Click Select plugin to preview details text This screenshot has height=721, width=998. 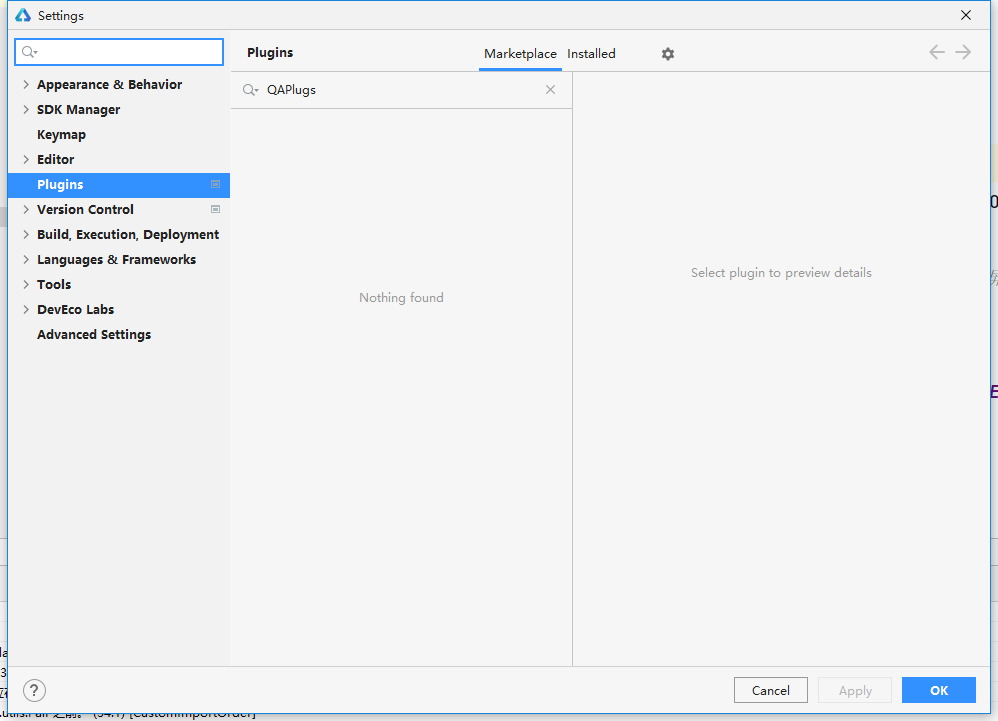tap(781, 273)
